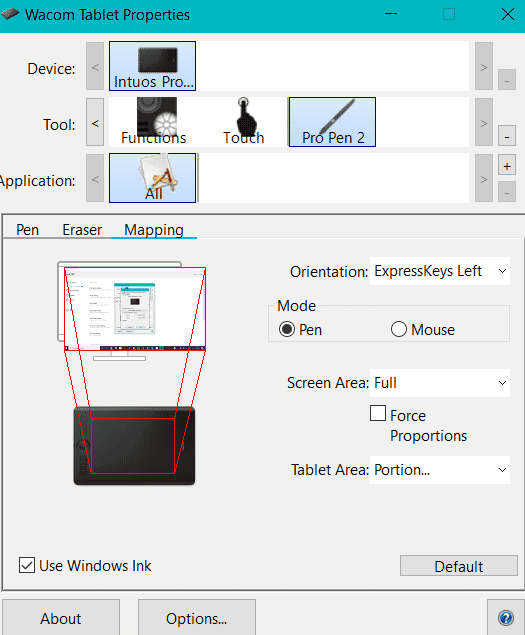Enable Force Proportions checkbox

pos(378,413)
